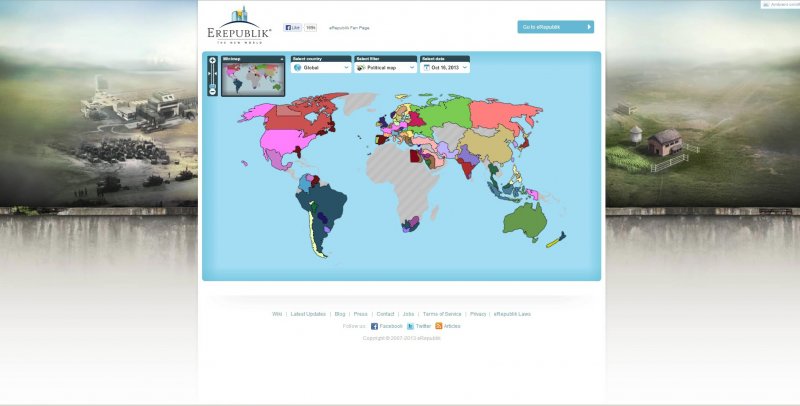Viewport: 800px width, 406px height.
Task: Click the minimap world thumbnail
Action: point(252,79)
